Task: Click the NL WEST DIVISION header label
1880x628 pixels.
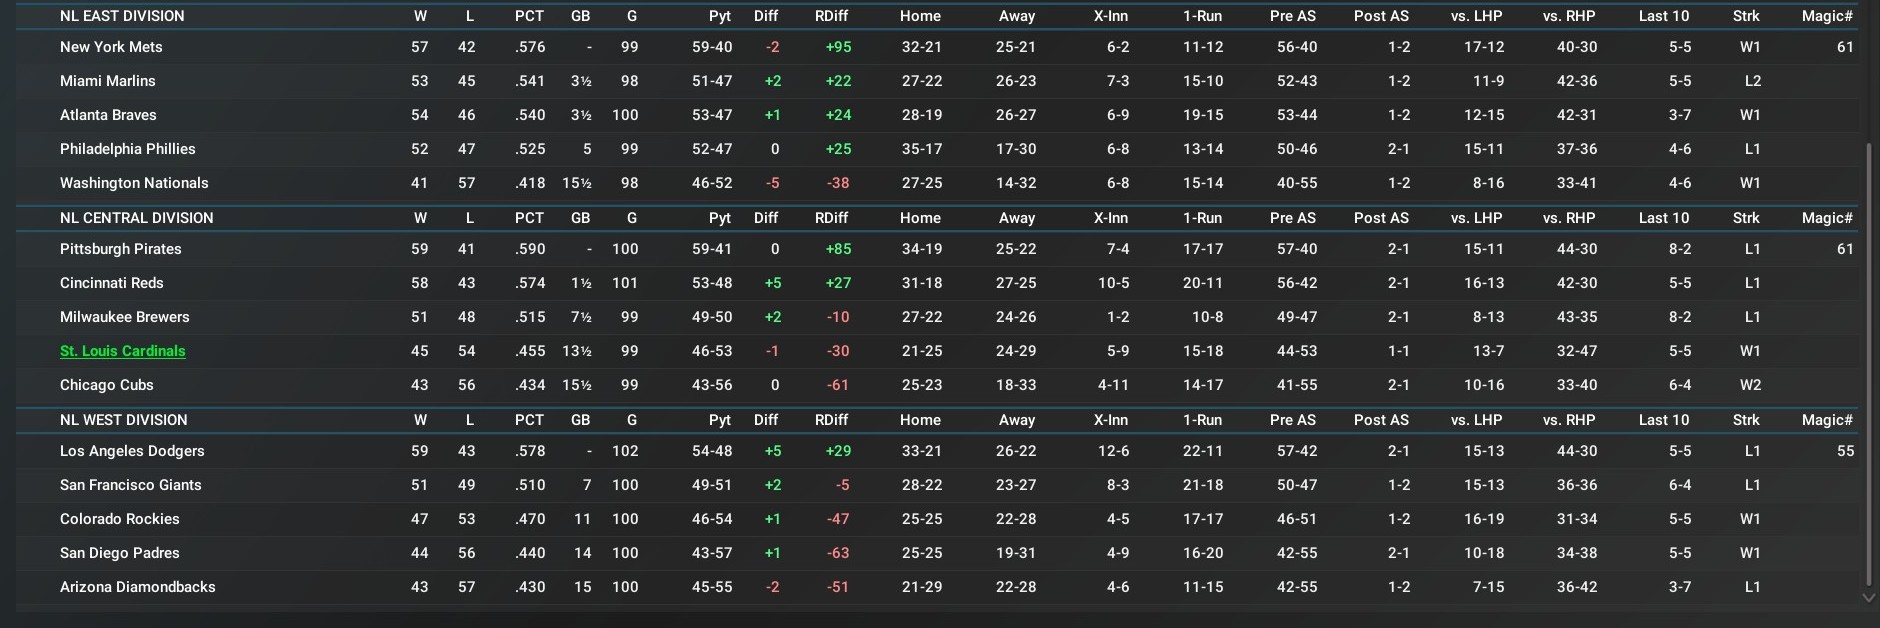Action: point(123,420)
